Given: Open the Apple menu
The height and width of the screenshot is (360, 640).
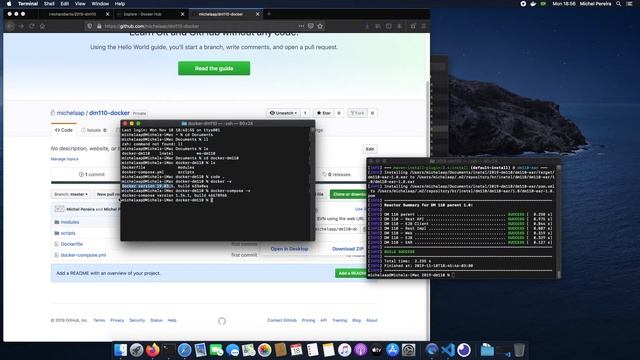Looking at the screenshot, I should [9, 4].
